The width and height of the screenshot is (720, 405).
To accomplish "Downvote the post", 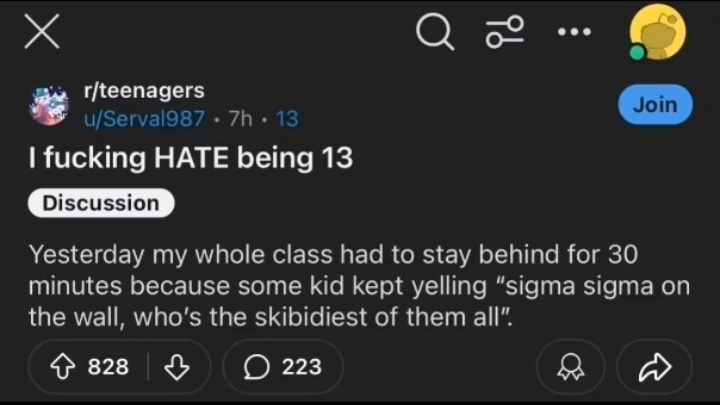I will [x=177, y=367].
